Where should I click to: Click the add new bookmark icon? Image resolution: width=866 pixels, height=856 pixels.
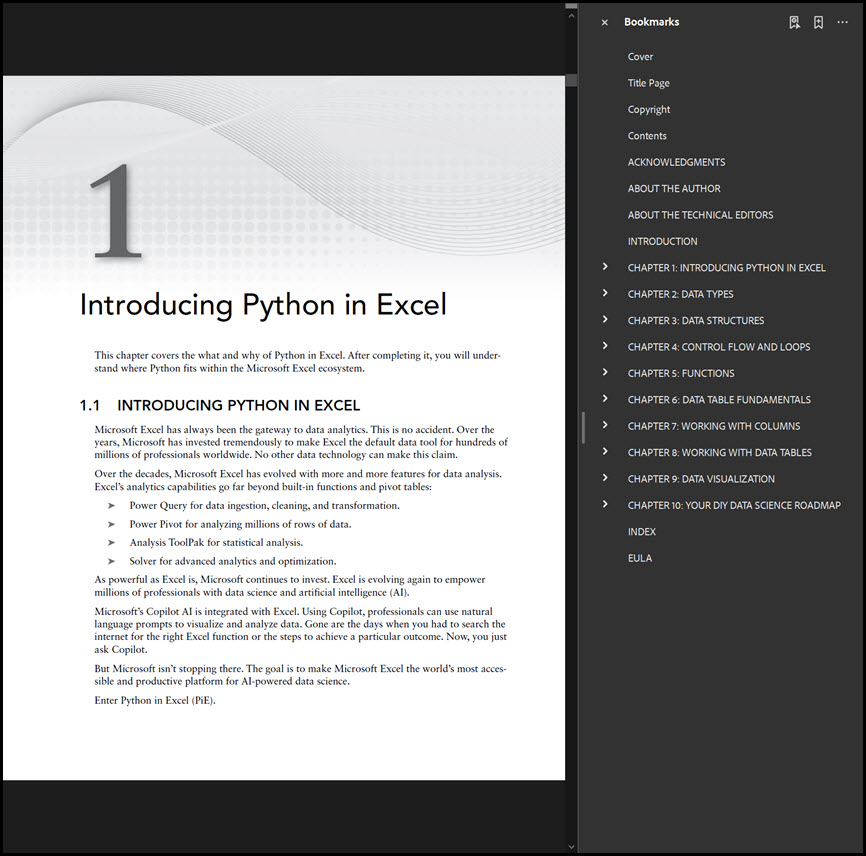tap(819, 22)
